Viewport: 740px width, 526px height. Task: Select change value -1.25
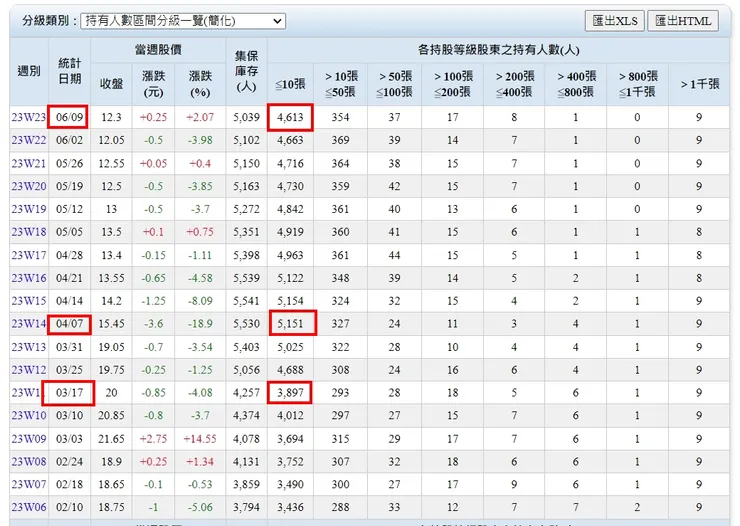pyautogui.click(x=153, y=301)
